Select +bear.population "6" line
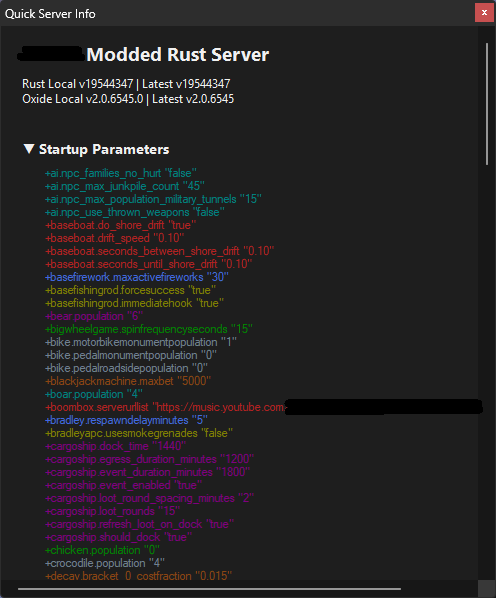The width and height of the screenshot is (496, 598). tap(94, 316)
